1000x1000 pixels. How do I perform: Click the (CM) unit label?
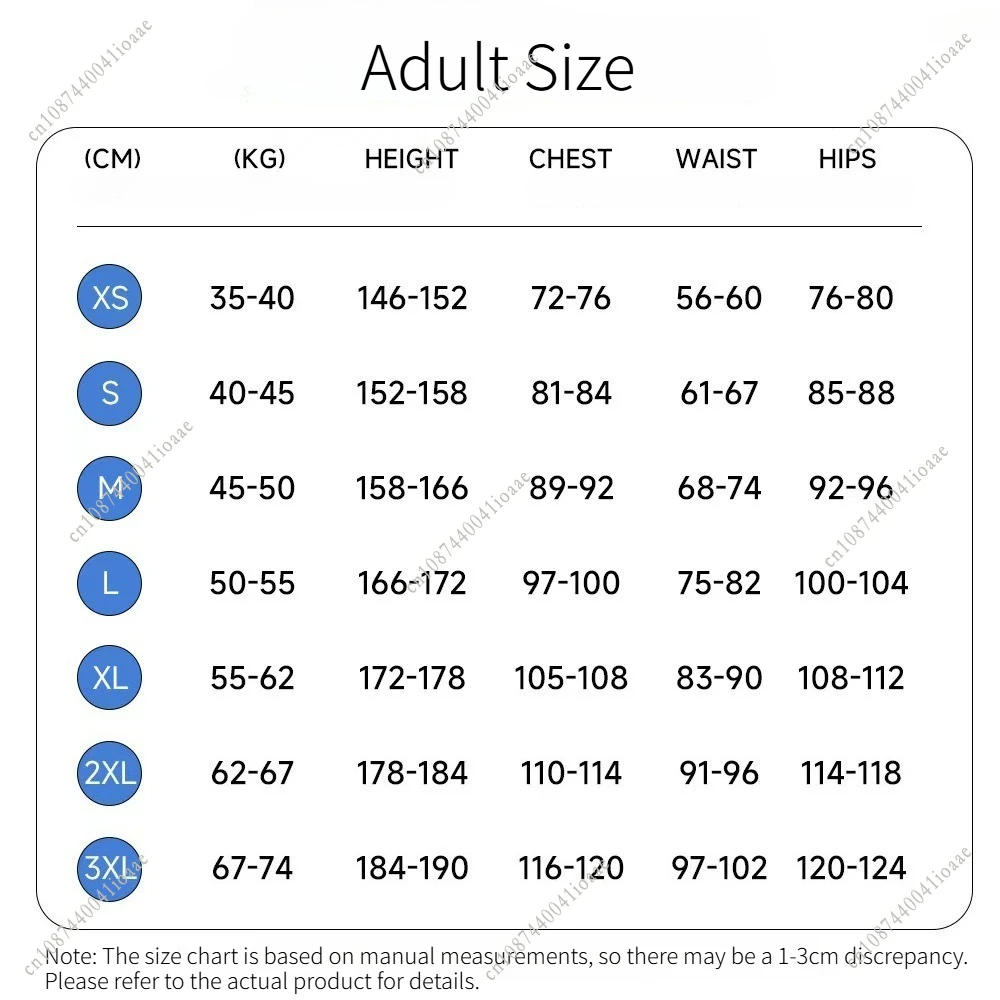(112, 159)
